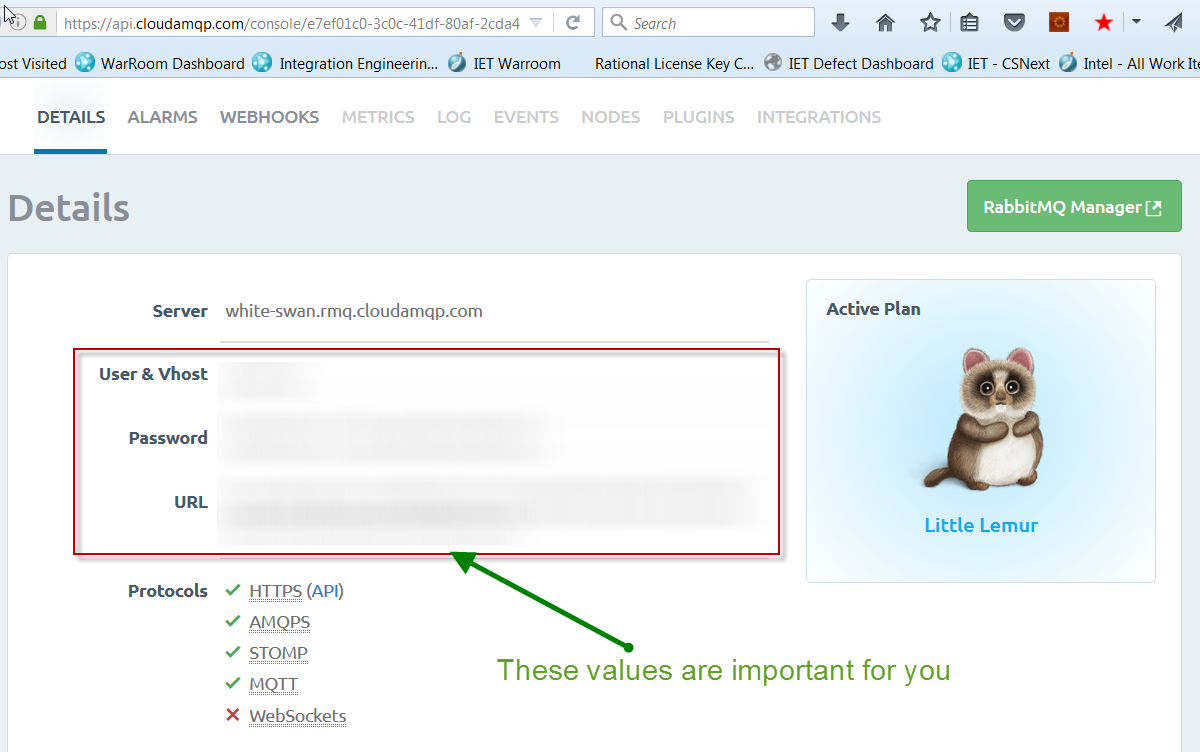Click the WebSockets protocol entry

298,715
